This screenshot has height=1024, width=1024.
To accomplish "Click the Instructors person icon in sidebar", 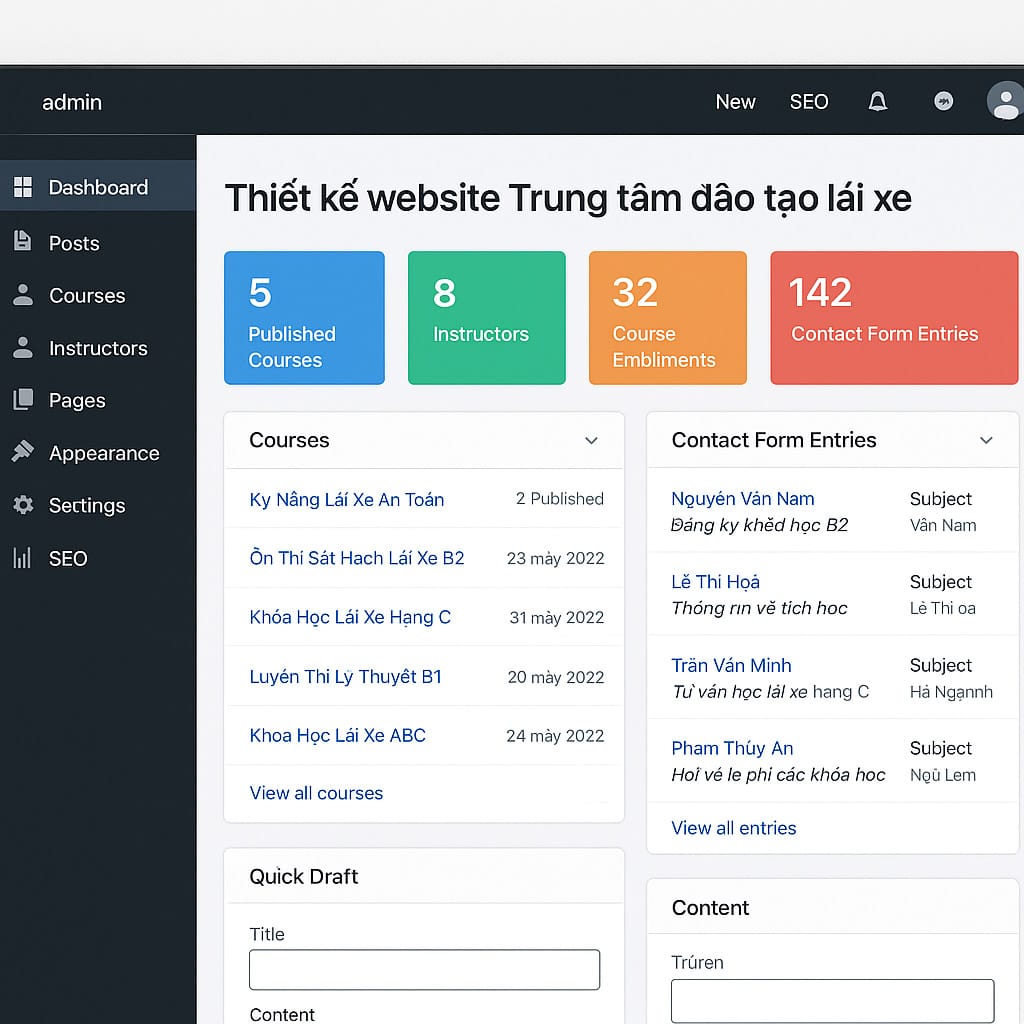I will click(x=23, y=347).
